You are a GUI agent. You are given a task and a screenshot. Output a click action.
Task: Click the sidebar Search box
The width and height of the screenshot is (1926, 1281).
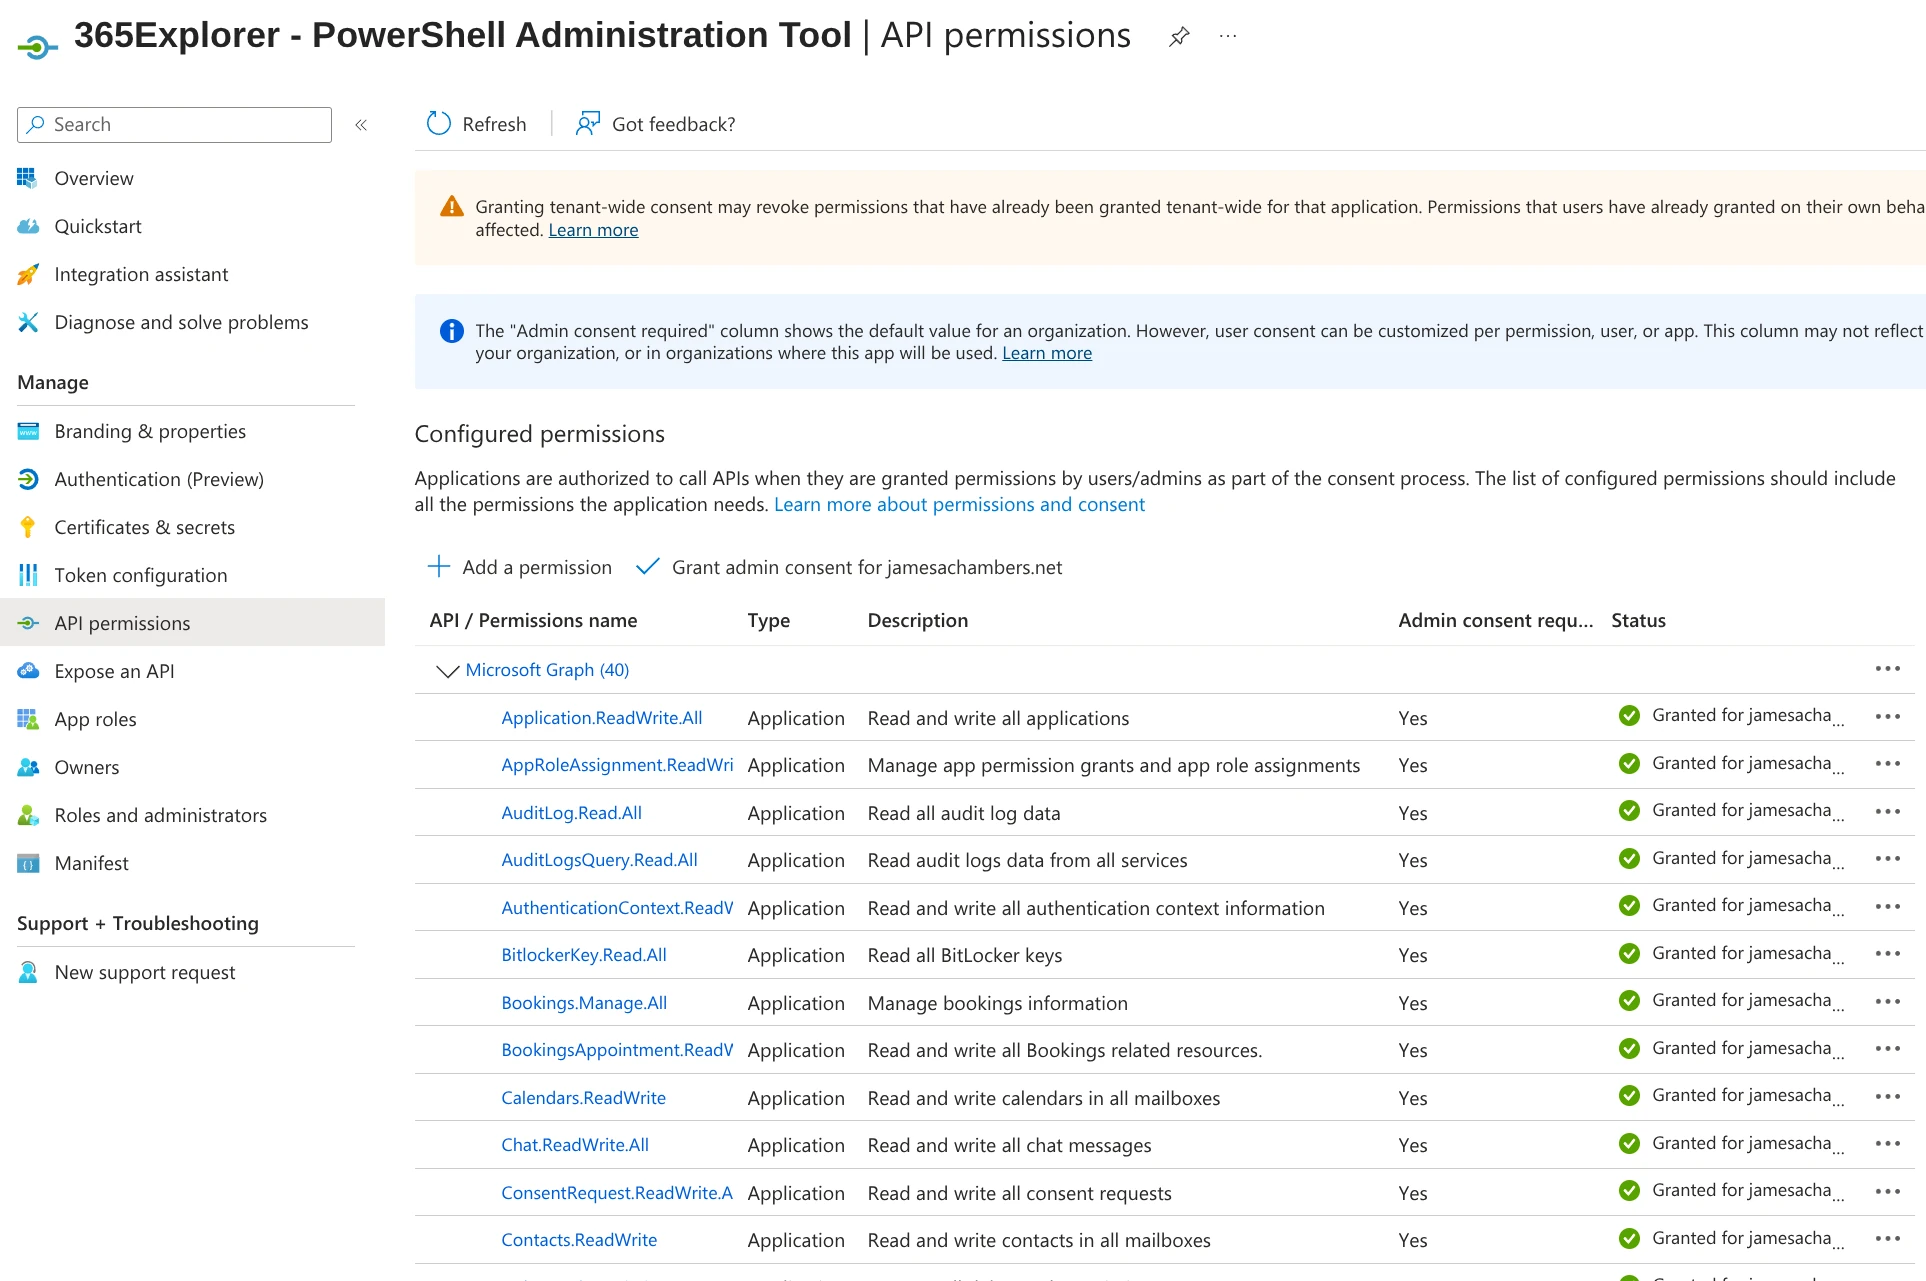pos(174,125)
